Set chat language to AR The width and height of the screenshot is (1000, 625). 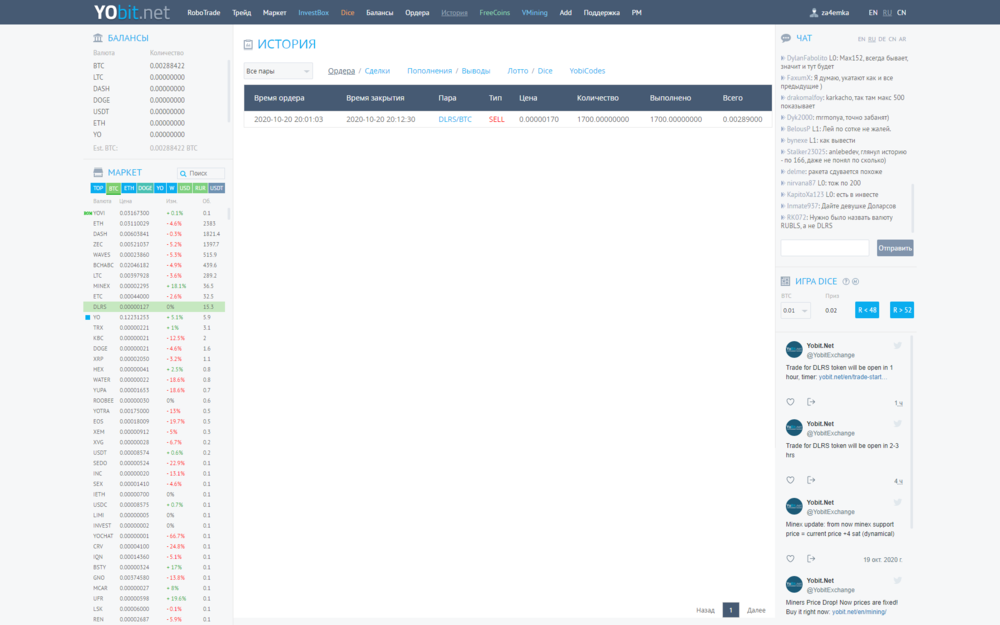click(x=902, y=39)
